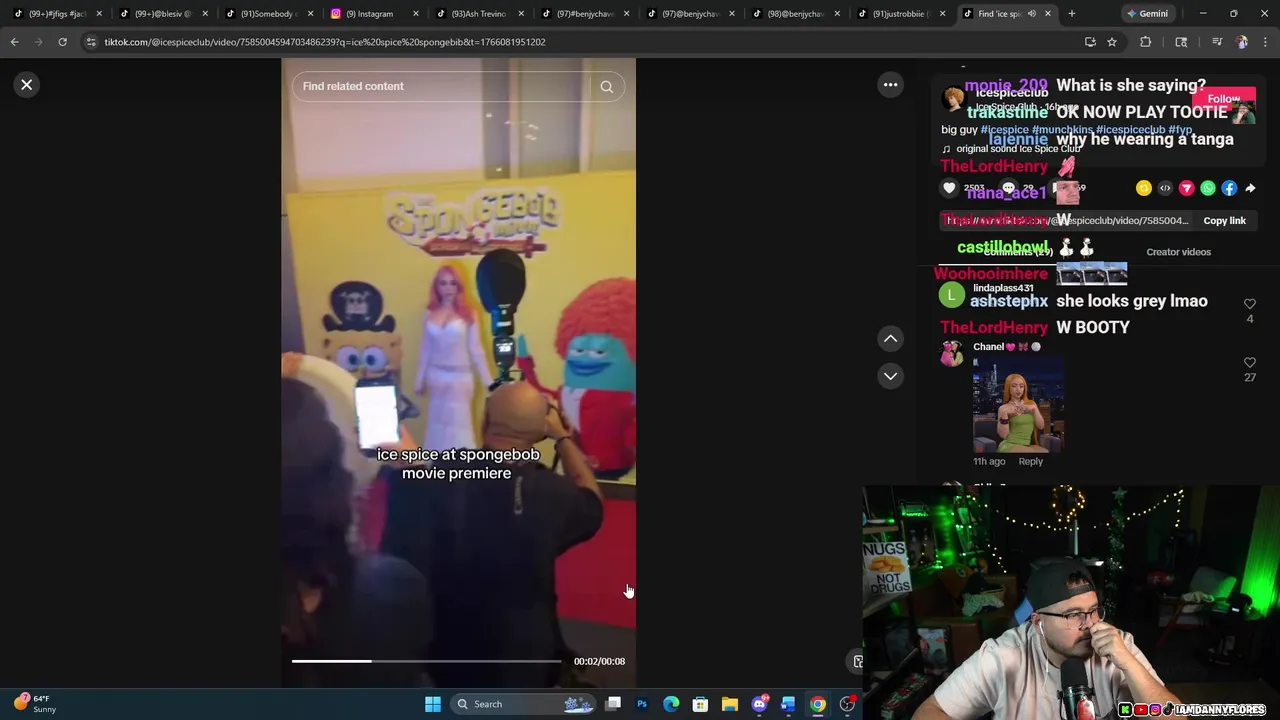Share via the red send-to-friends icon

1187,188
